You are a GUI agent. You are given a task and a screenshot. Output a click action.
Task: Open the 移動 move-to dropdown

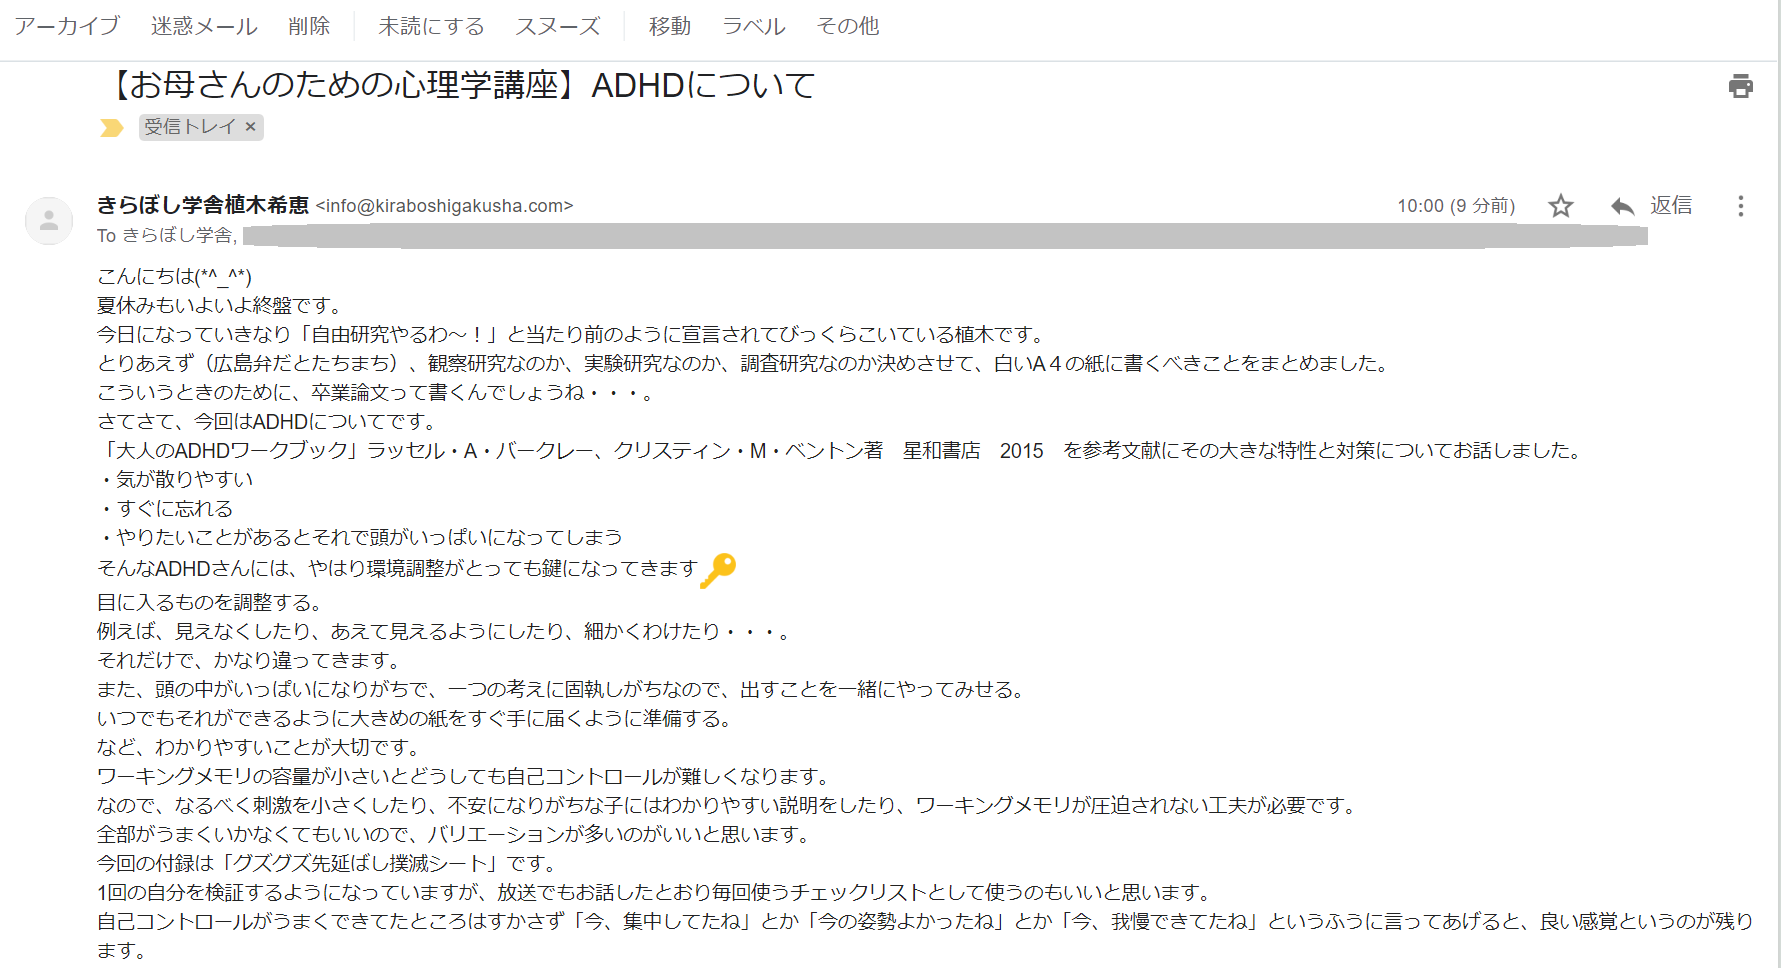[x=669, y=26]
